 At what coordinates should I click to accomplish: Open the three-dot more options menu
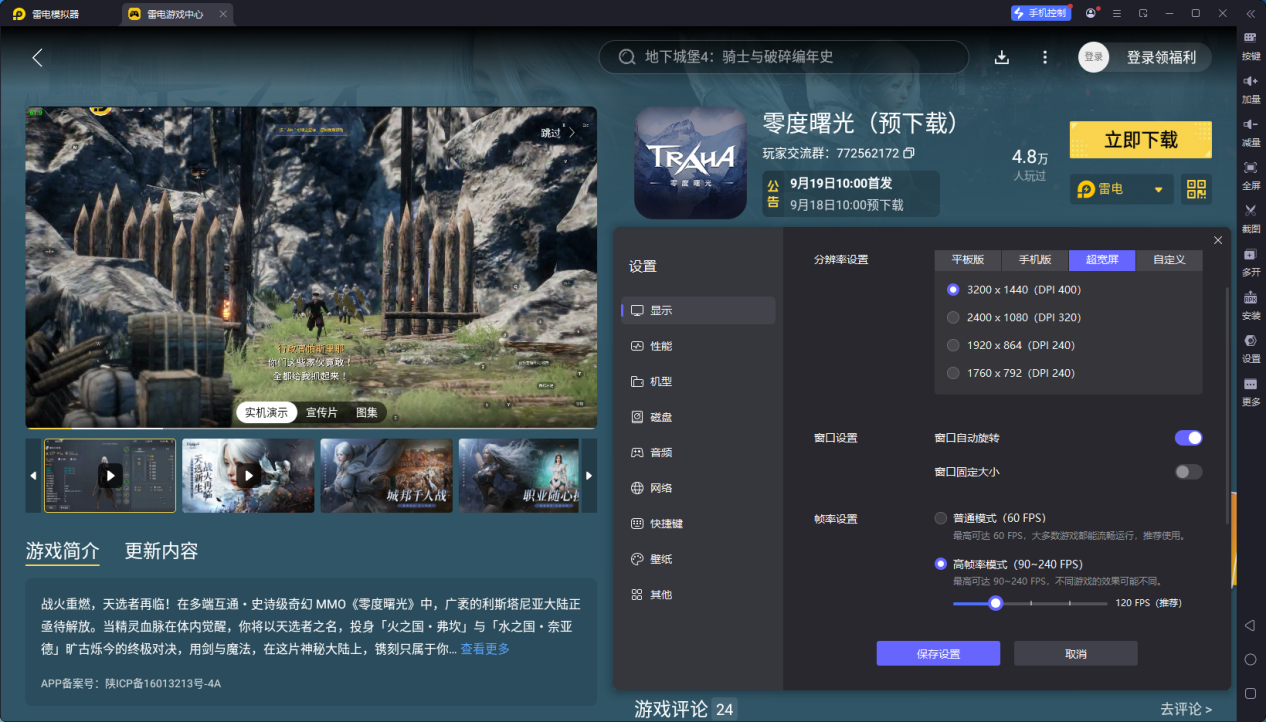[1045, 57]
